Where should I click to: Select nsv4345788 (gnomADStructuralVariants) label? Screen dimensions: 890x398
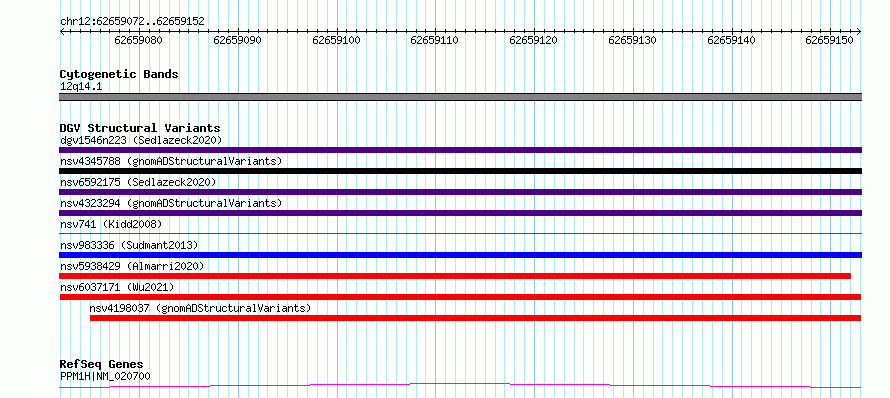coord(171,161)
